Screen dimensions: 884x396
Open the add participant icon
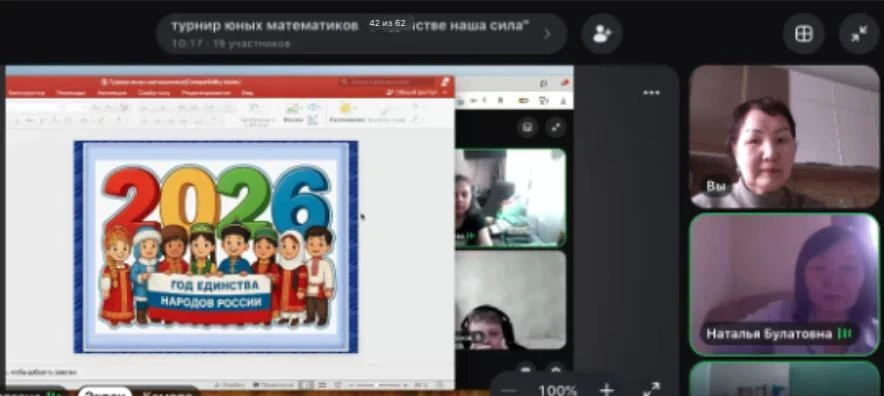602,34
